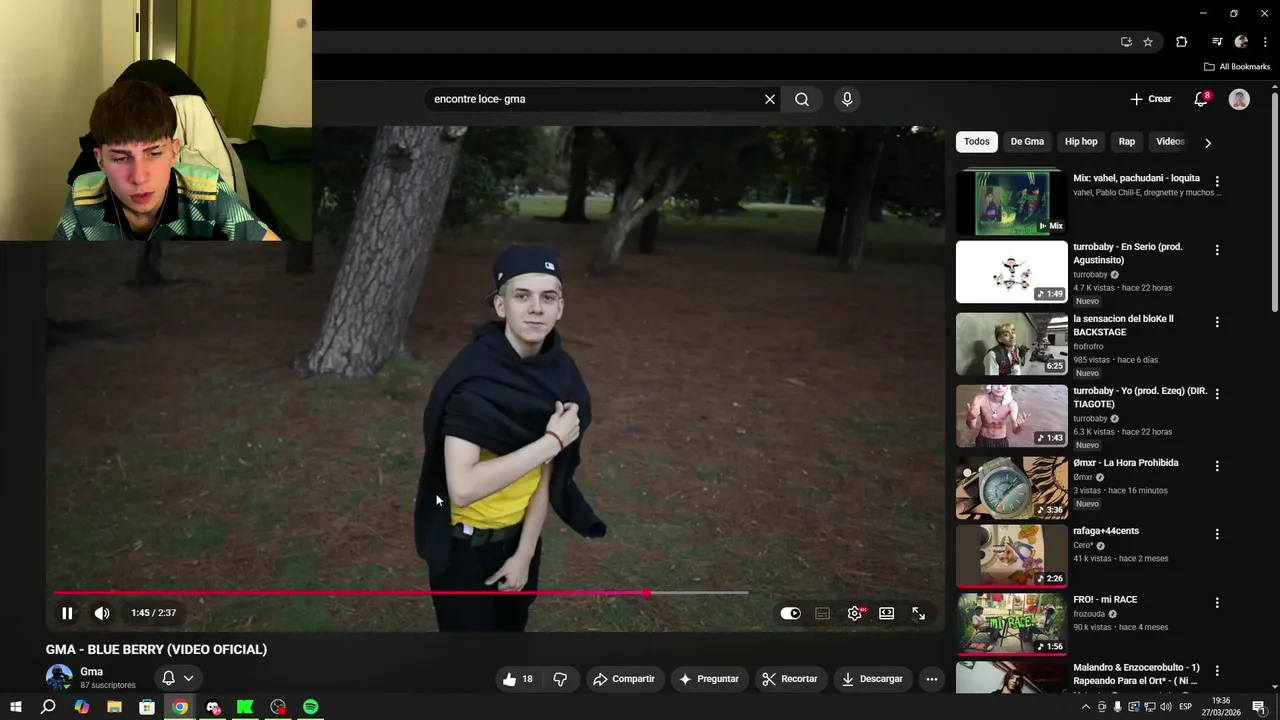The width and height of the screenshot is (1280, 720).
Task: Switch to theater mode view
Action: (x=887, y=613)
